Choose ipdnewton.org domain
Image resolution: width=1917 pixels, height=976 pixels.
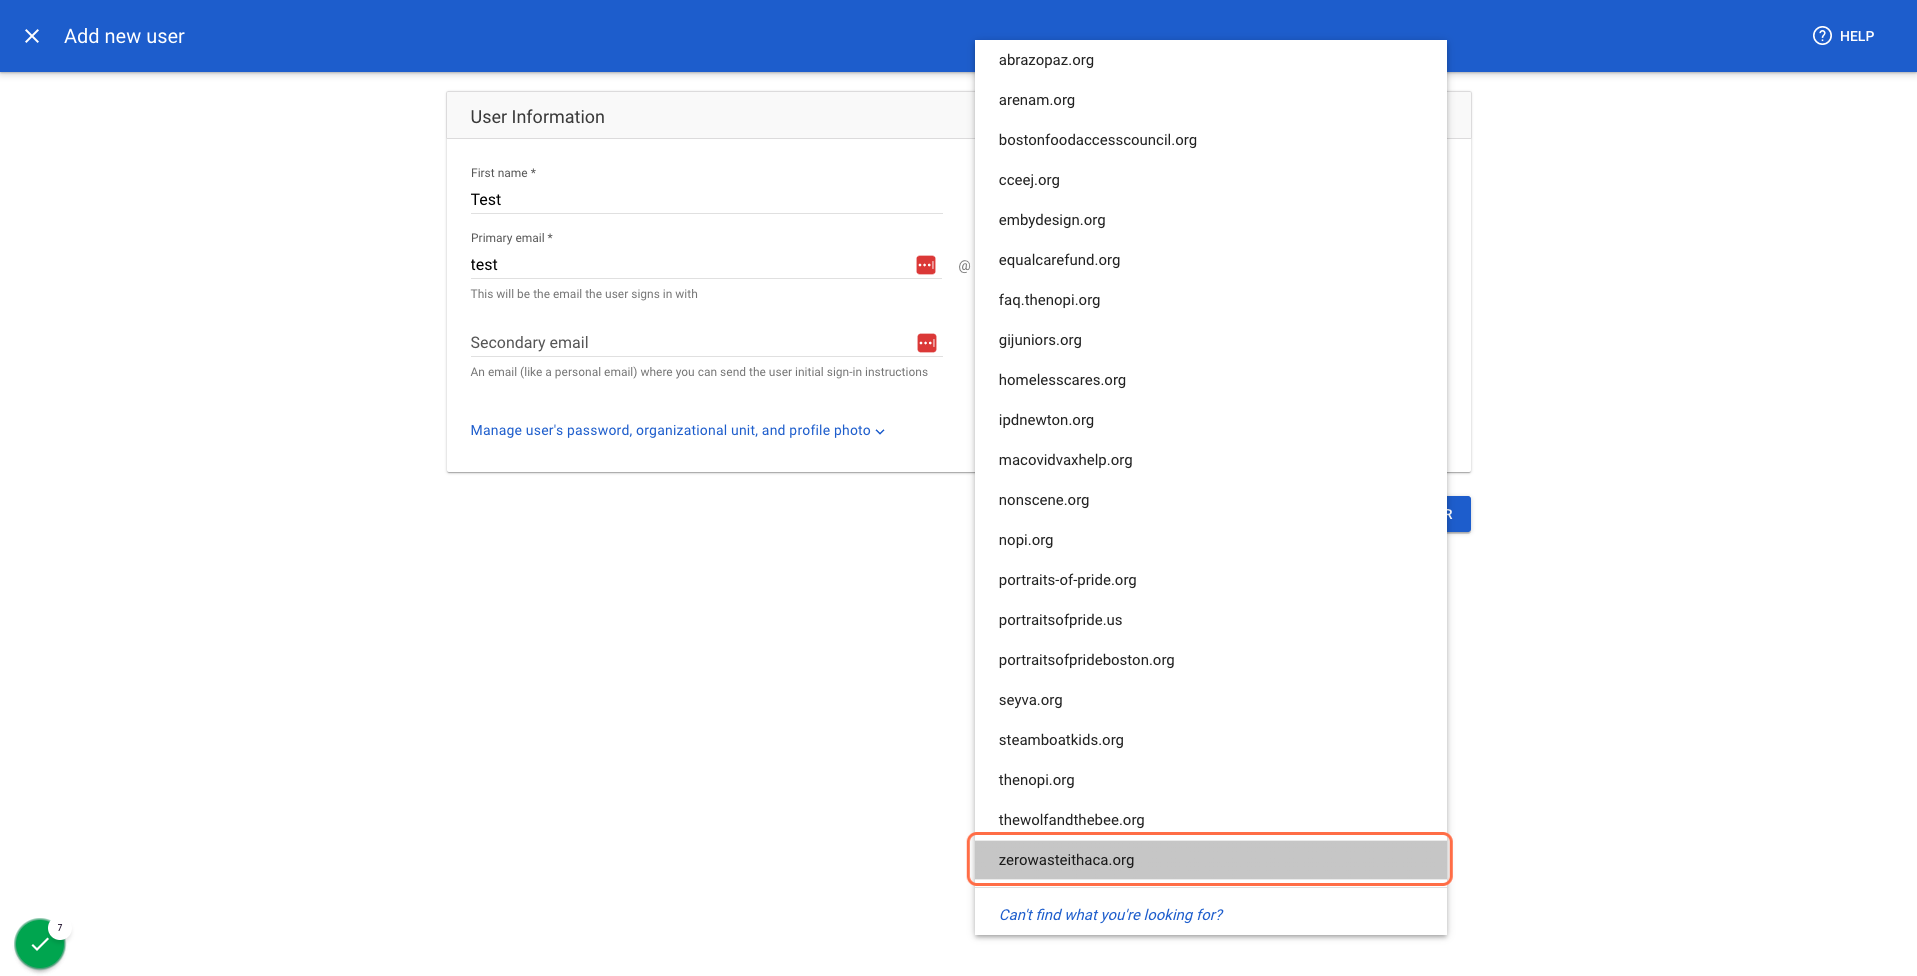1210,420
